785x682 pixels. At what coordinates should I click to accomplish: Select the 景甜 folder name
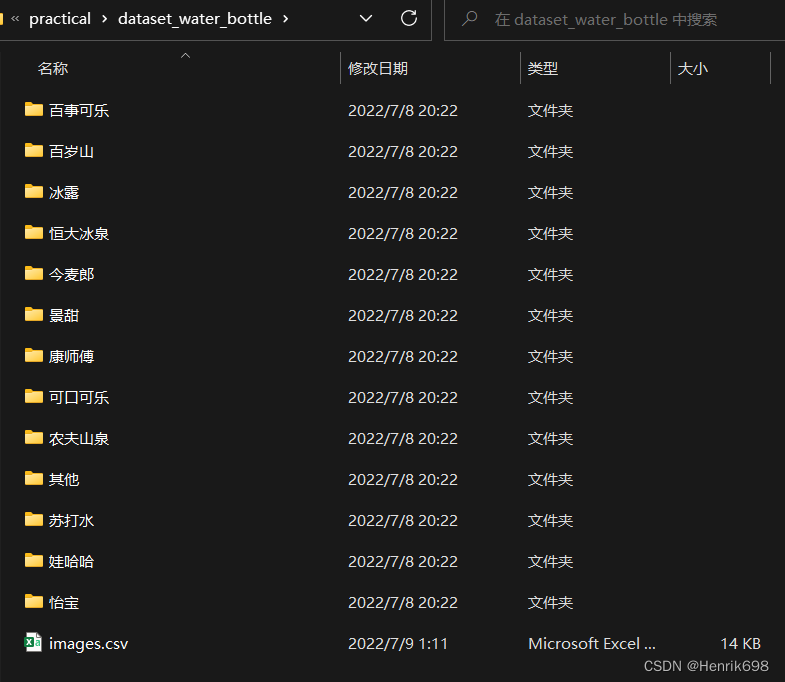[64, 315]
